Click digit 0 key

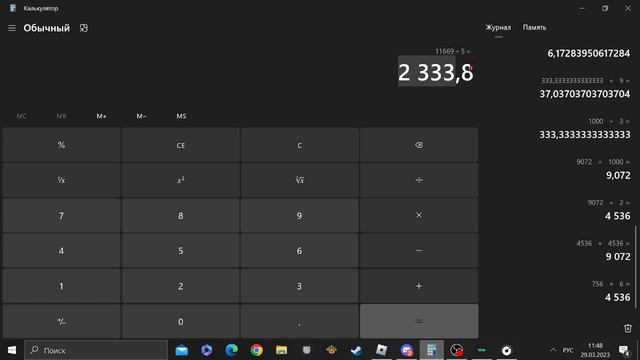pos(180,321)
